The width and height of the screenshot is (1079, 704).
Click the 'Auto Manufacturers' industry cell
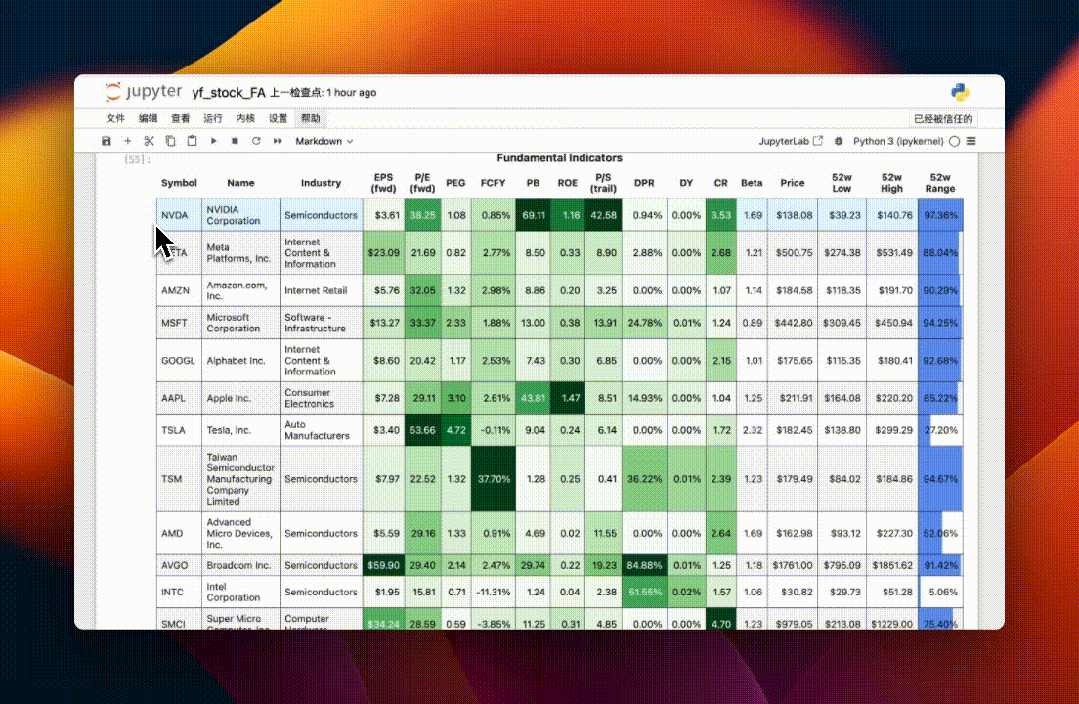321,430
